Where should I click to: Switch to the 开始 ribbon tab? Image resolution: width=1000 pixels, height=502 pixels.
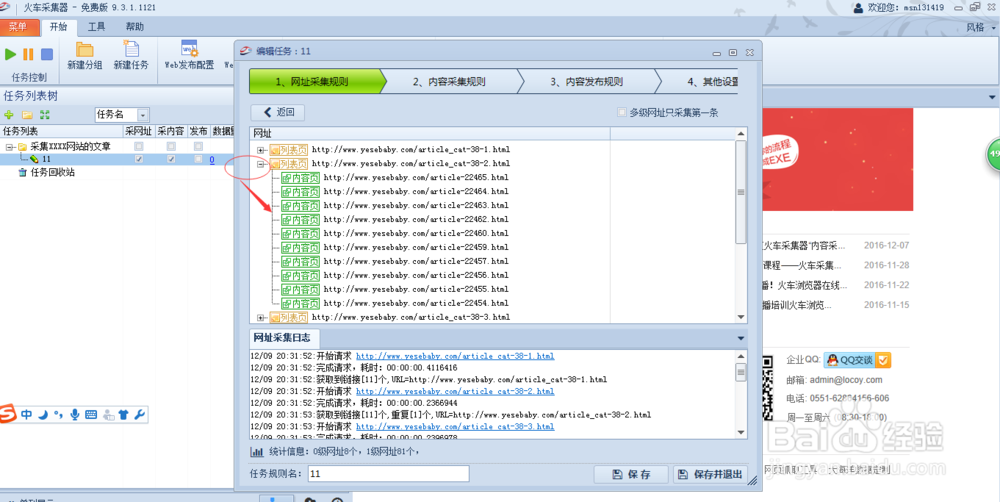pos(59,27)
